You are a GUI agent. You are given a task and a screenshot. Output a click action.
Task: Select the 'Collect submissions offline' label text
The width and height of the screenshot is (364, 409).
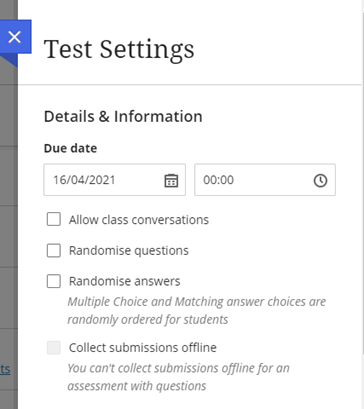pos(143,348)
